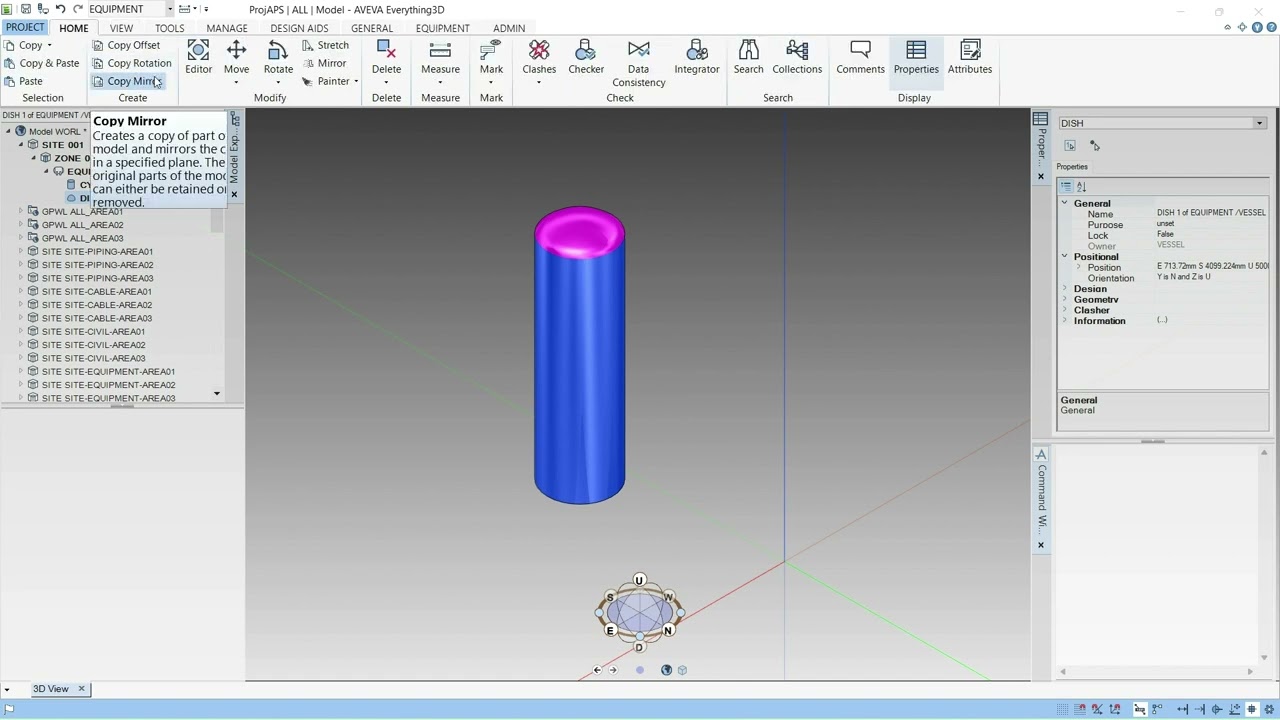Select the Painter tool
The height and width of the screenshot is (720, 1280).
326,81
